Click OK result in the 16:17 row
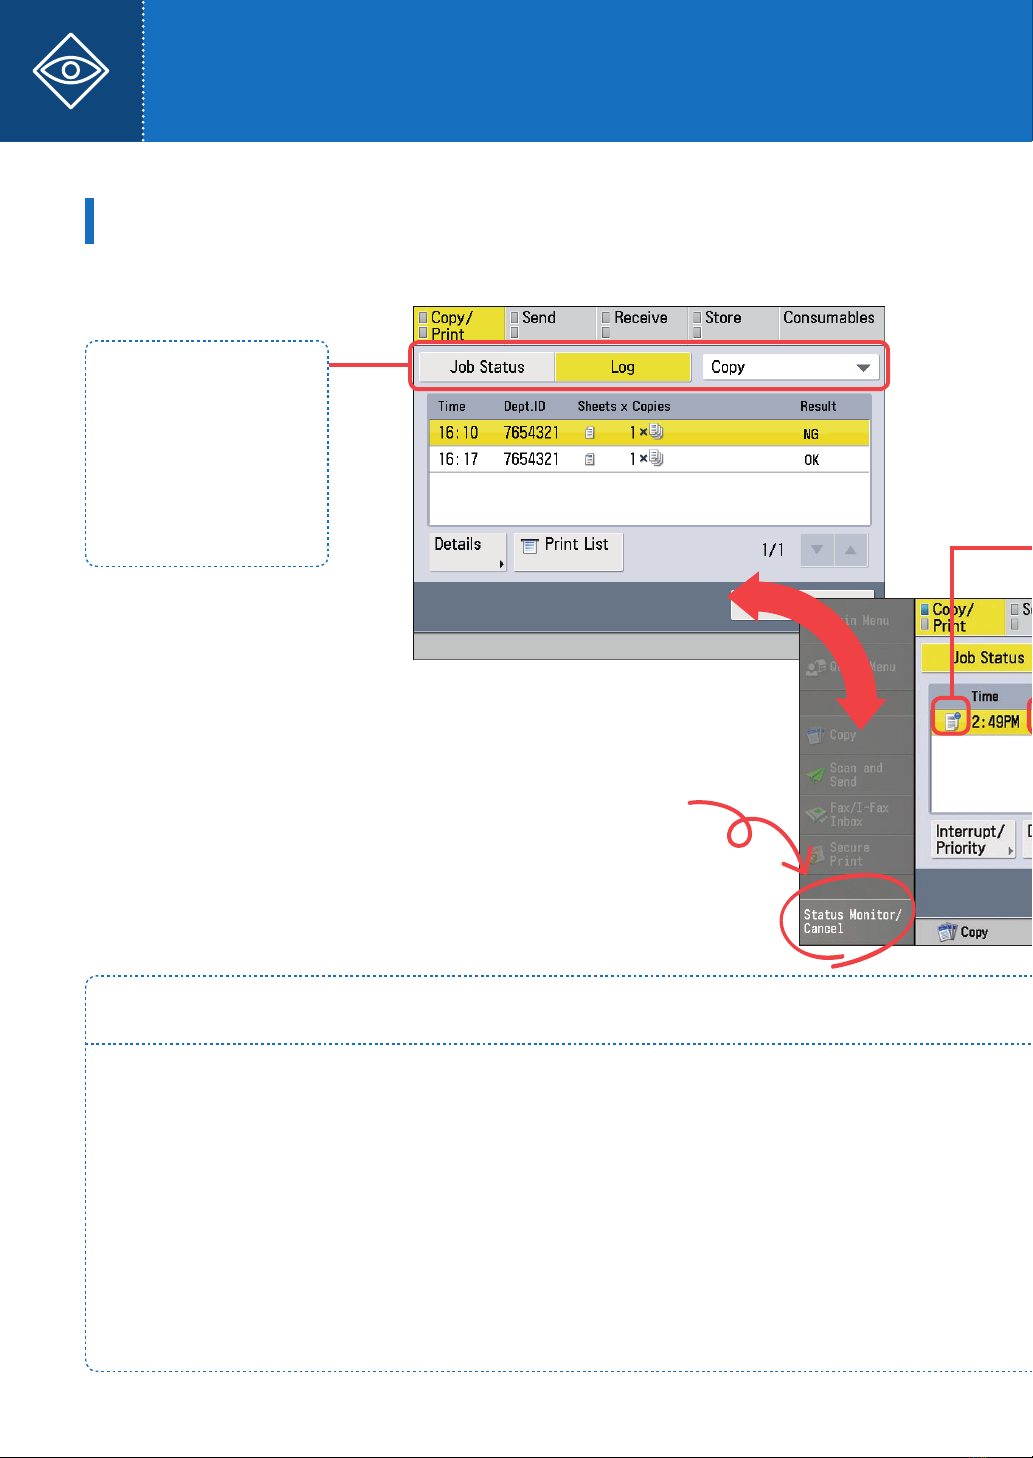The image size is (1033, 1458). point(812,460)
